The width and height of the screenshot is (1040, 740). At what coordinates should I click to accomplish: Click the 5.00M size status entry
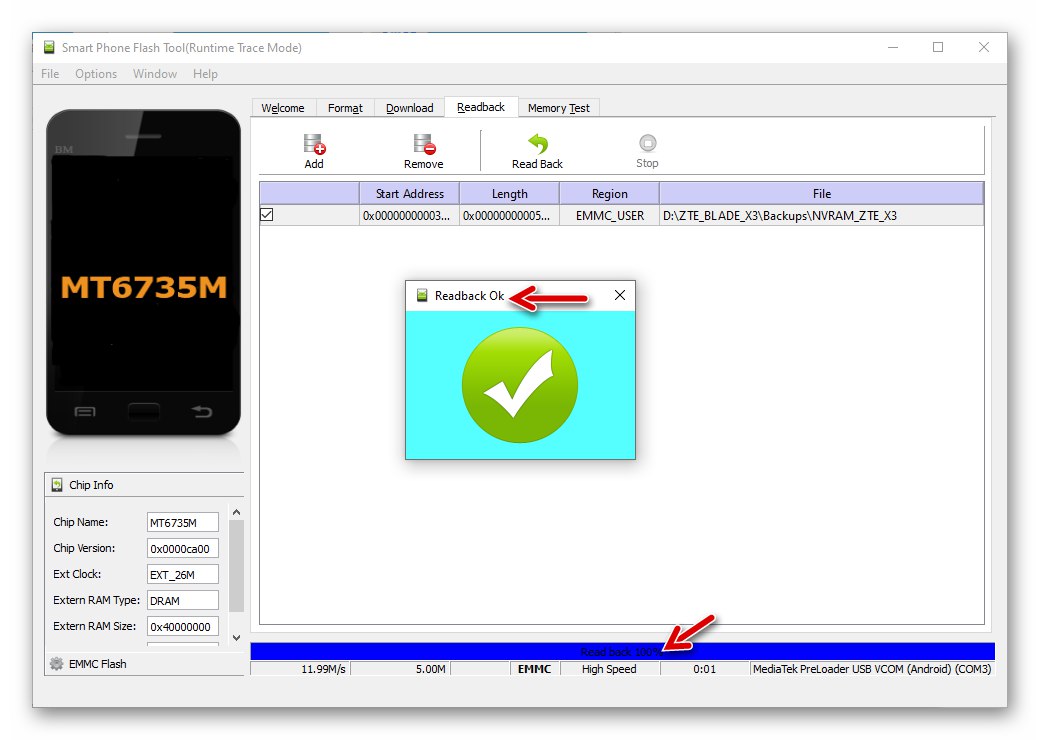(x=401, y=669)
